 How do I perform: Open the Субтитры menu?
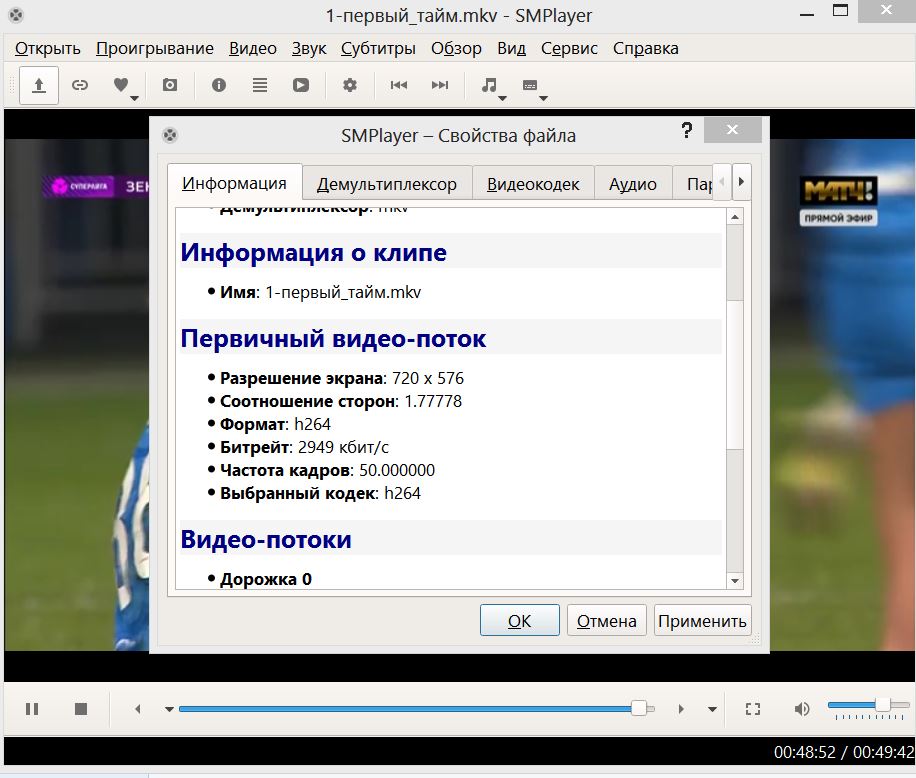pos(378,48)
